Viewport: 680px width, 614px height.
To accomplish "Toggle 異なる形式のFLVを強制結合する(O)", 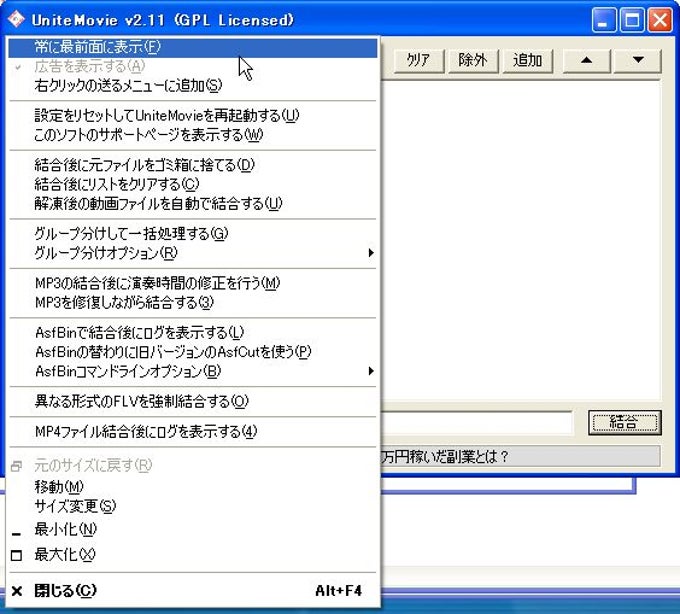I will click(193, 402).
